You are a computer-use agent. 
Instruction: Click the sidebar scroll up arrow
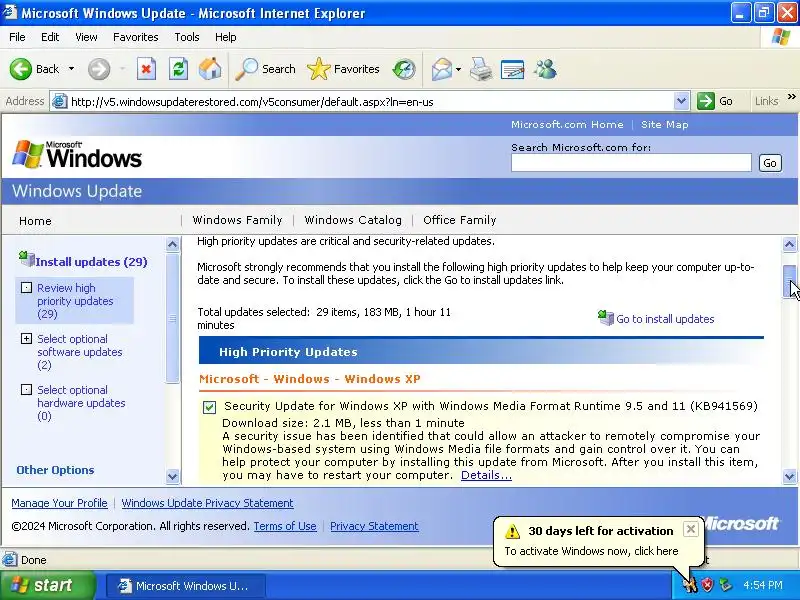172,244
